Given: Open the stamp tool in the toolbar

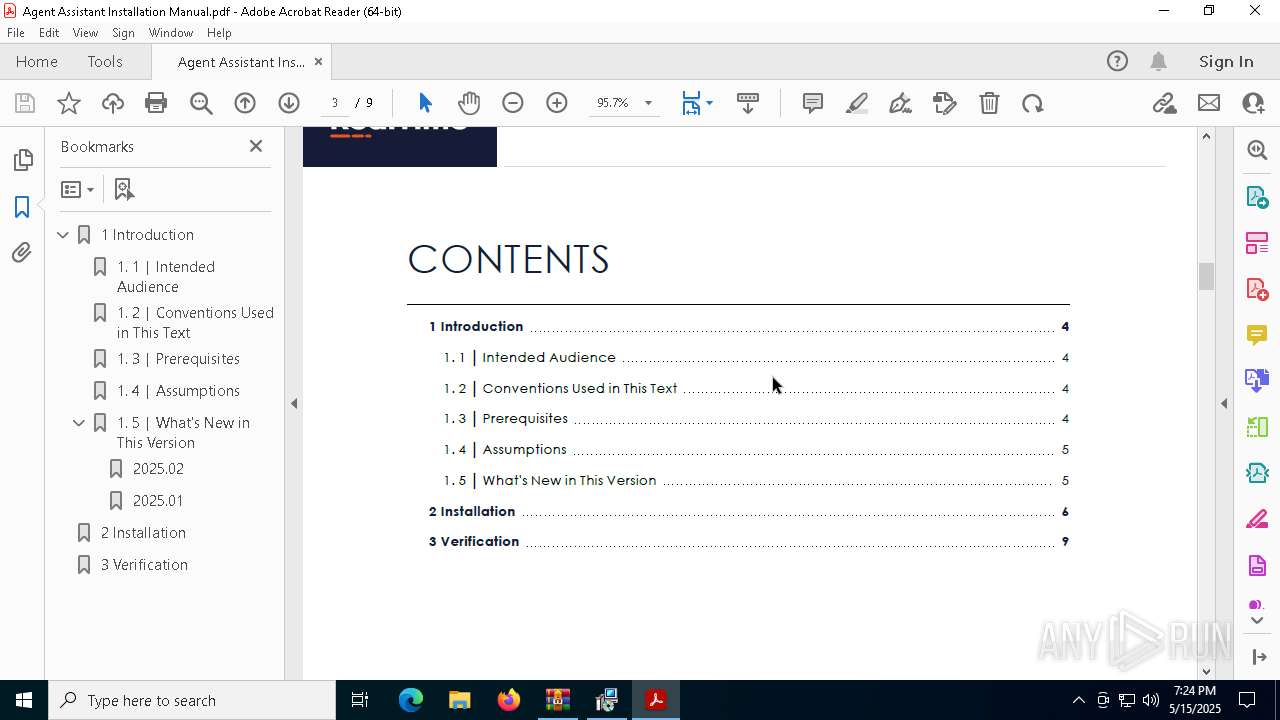Looking at the screenshot, I should (945, 103).
